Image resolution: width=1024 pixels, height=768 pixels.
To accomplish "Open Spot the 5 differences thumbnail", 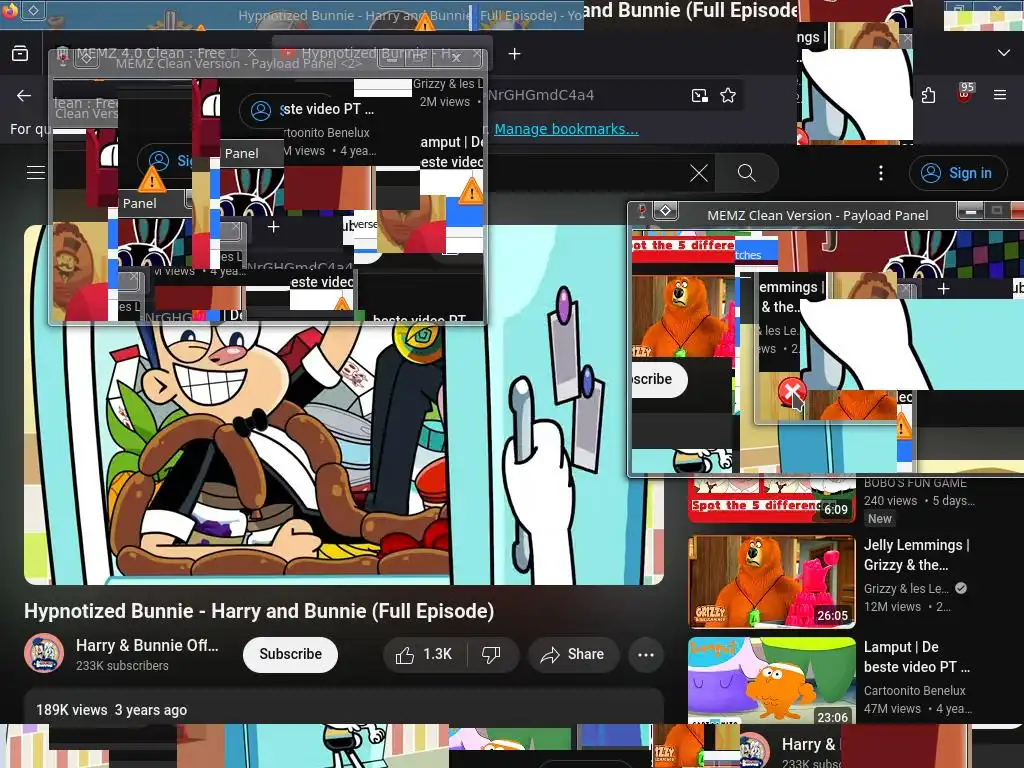I will (x=771, y=501).
